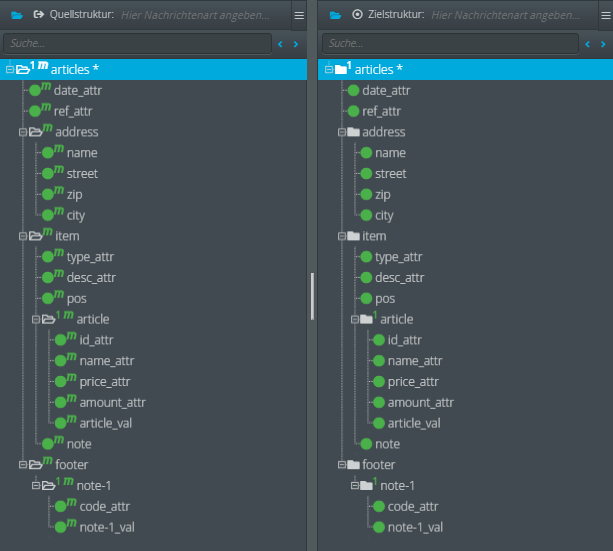613x551 pixels.
Task: Collapse source note-1 node
Action: tap(36, 486)
